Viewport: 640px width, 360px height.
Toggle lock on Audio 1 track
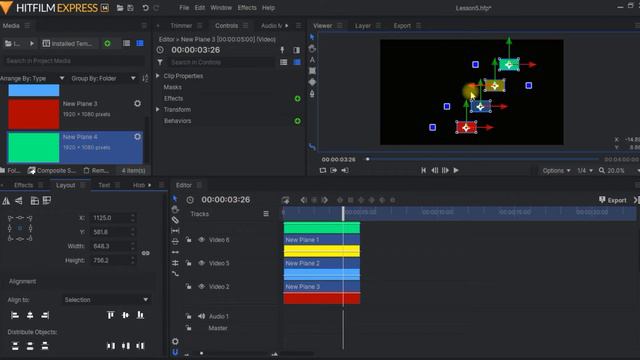189,316
